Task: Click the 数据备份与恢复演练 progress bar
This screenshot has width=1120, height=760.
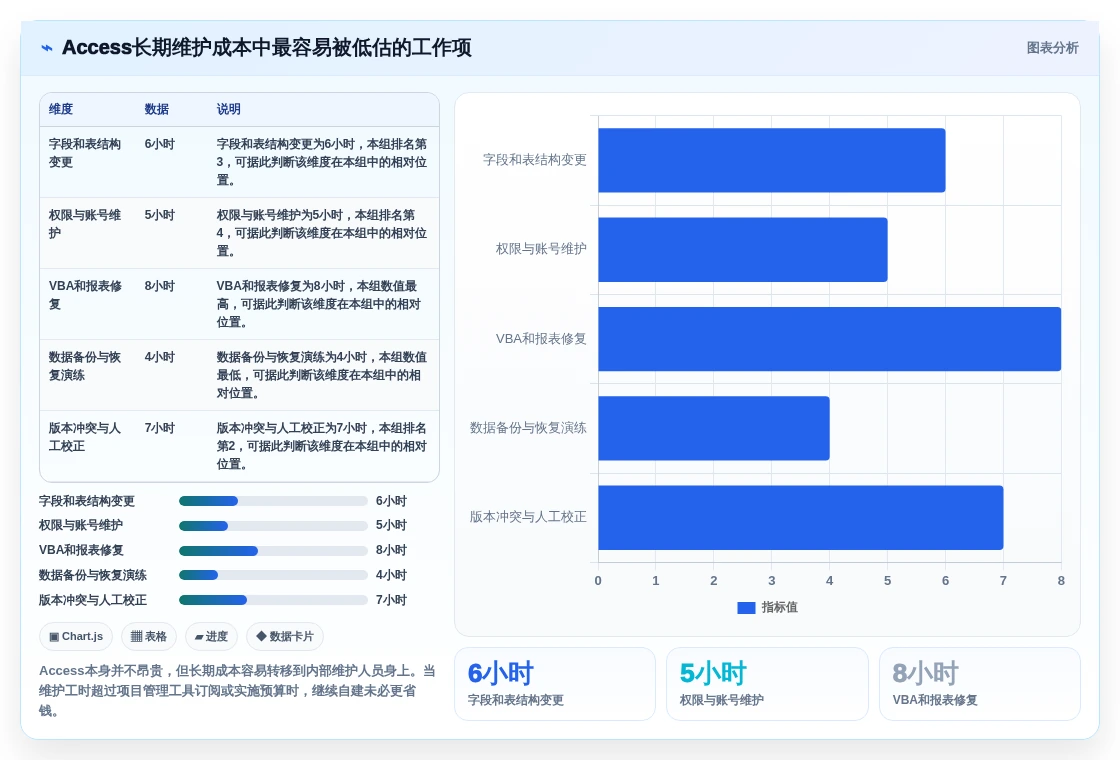Action: 273,576
